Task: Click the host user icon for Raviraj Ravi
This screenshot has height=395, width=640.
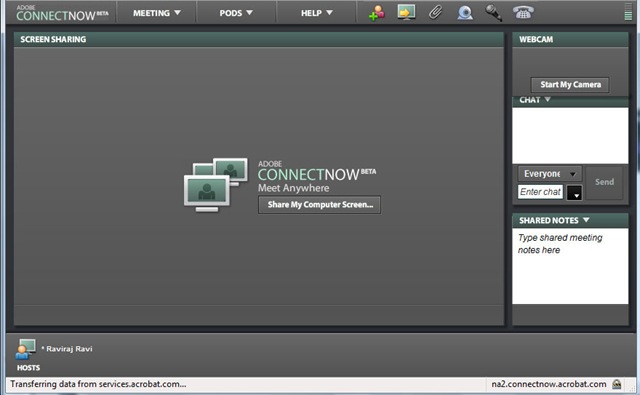Action: [x=25, y=349]
